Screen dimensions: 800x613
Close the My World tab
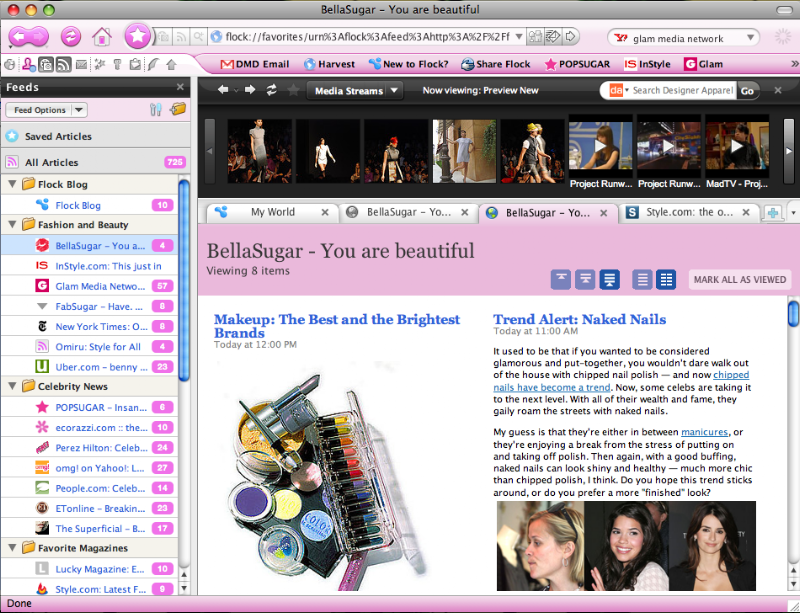tap(324, 212)
